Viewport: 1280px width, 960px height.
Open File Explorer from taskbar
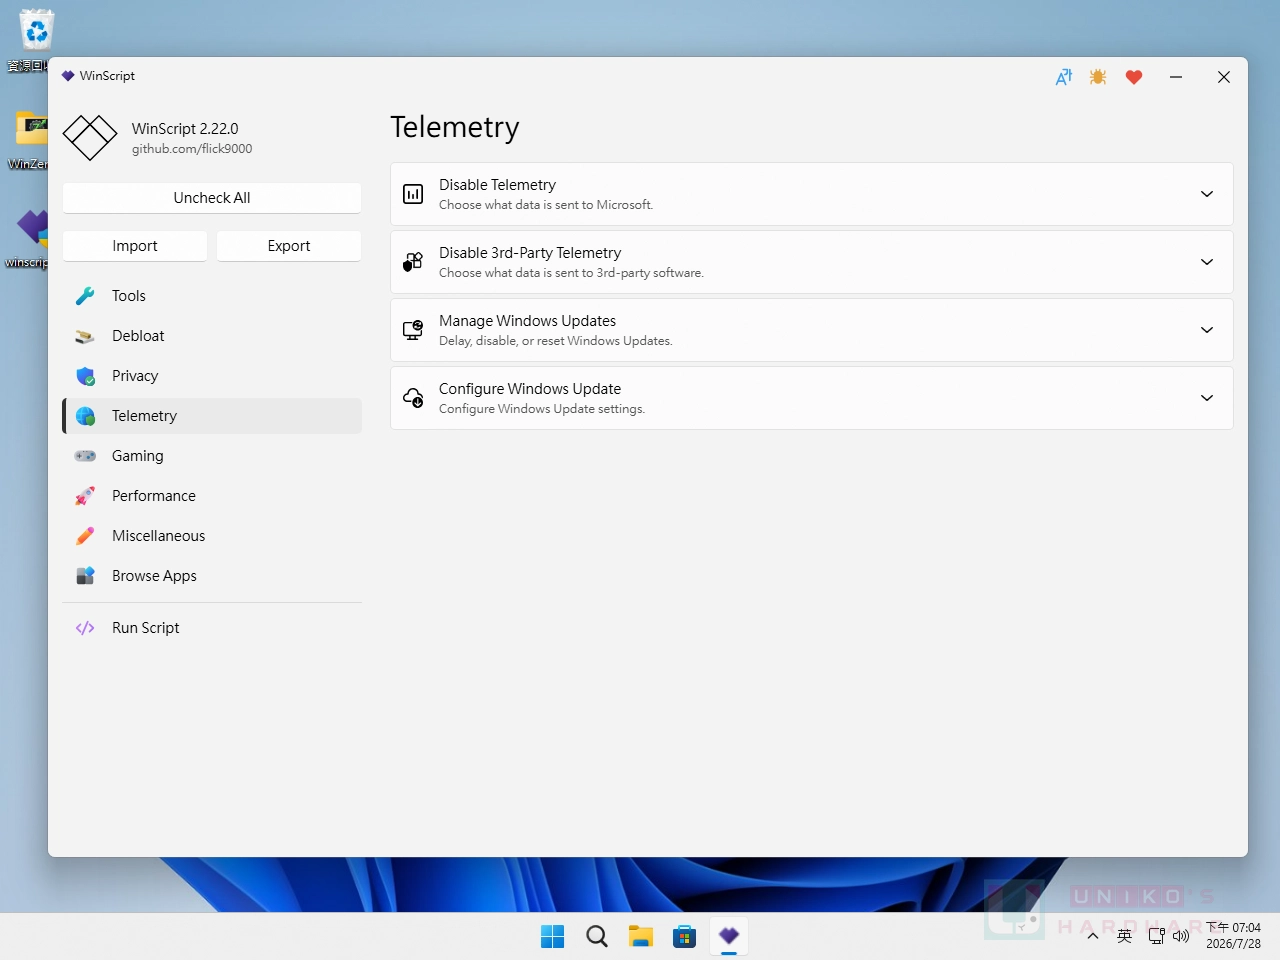641,936
